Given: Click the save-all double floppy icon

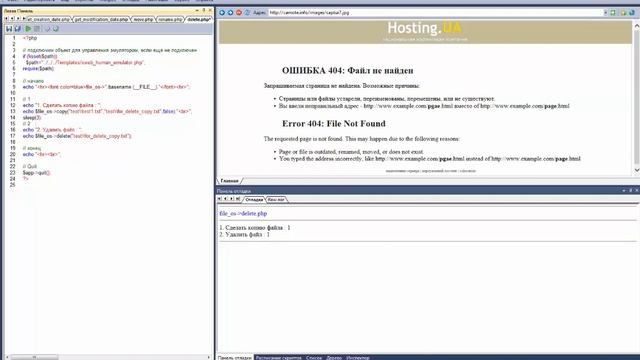Looking at the screenshot, I should [18, 29].
